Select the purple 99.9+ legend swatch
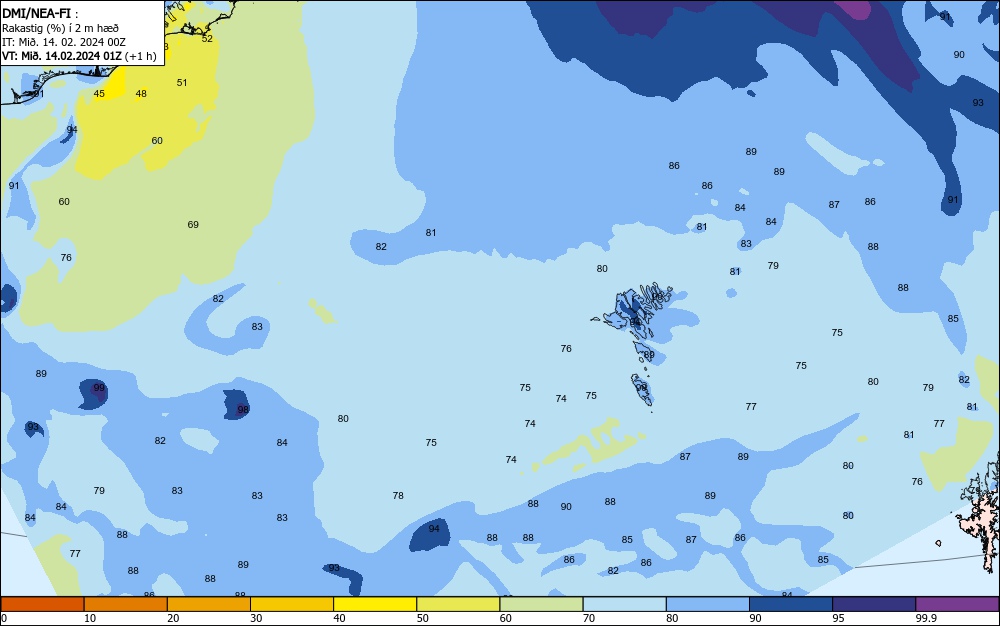The width and height of the screenshot is (1000, 626). pos(957,604)
